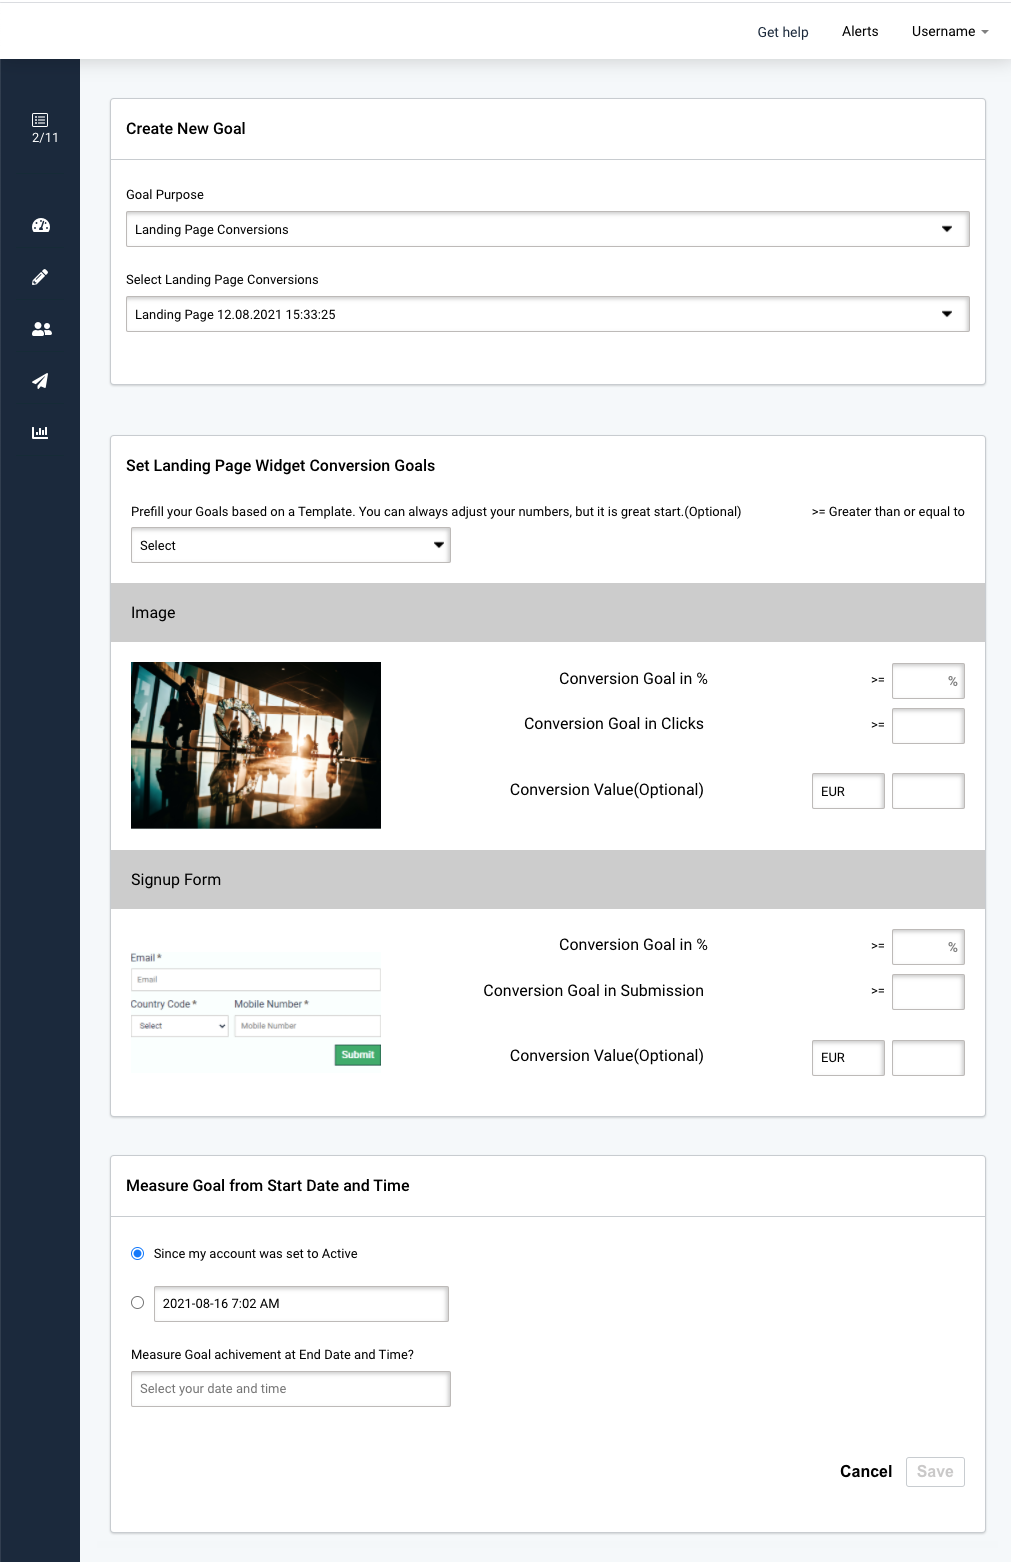Image resolution: width=1011 pixels, height=1562 pixels.
Task: Open Image Conversion Value EUR currency selector
Action: 848,791
